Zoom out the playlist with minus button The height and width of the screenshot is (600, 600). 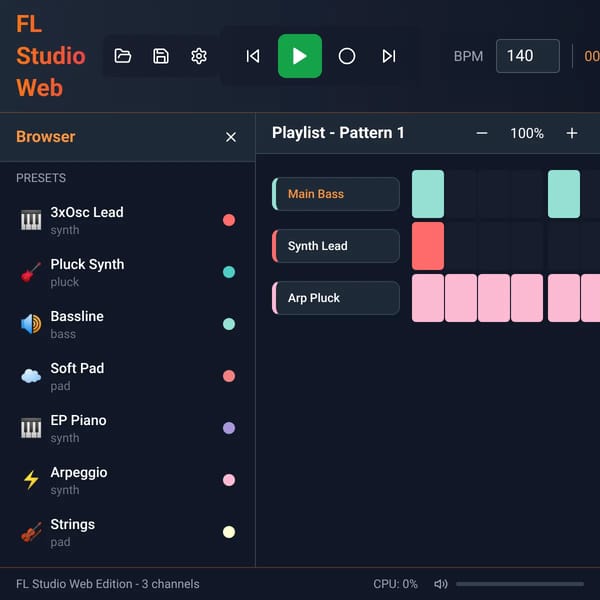click(482, 133)
